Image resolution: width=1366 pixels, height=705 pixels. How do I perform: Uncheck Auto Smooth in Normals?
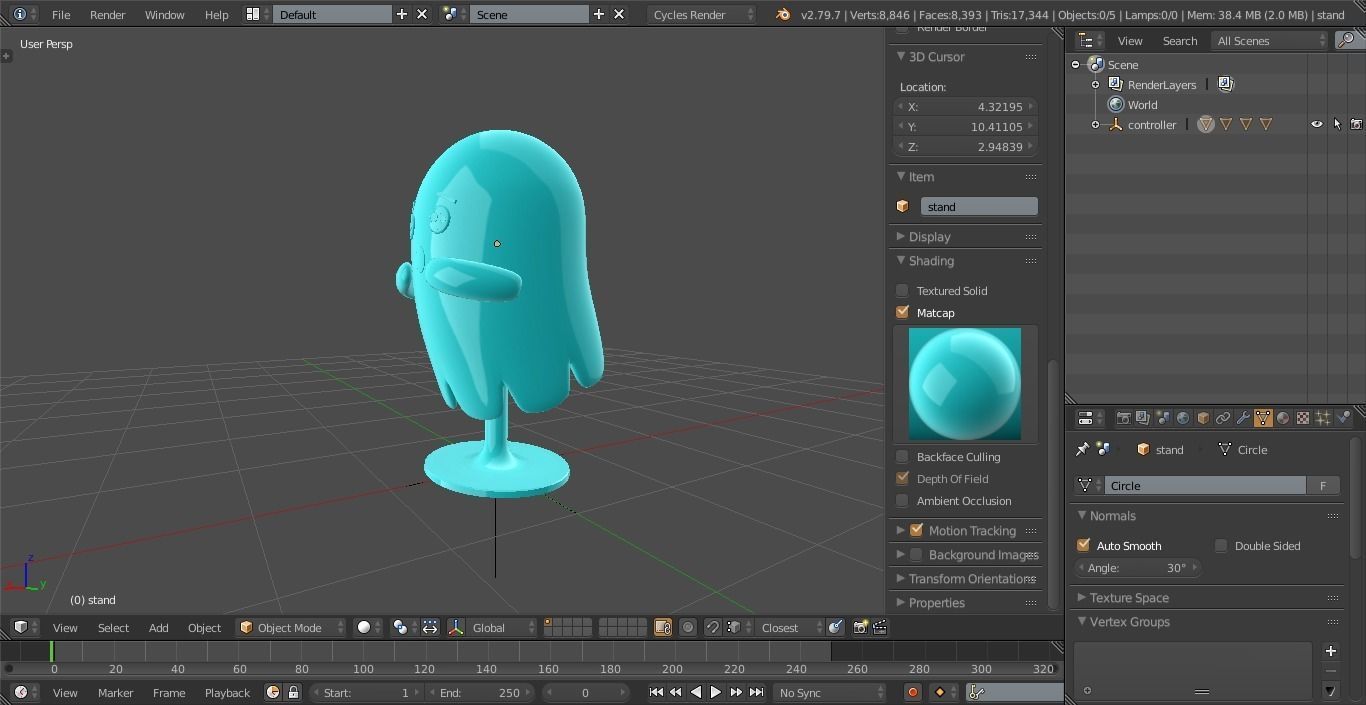(1083, 546)
